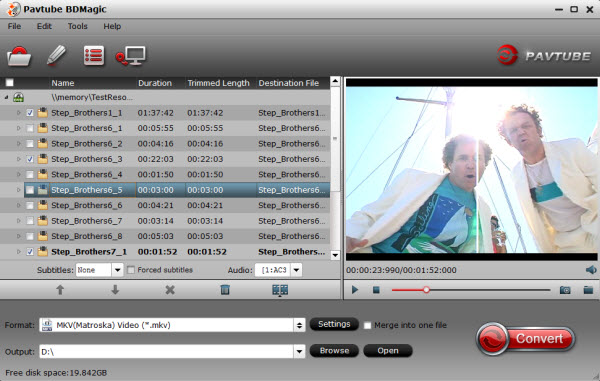Select the Step_Brothers6_8 row name
600x381 pixels.
click(87, 236)
